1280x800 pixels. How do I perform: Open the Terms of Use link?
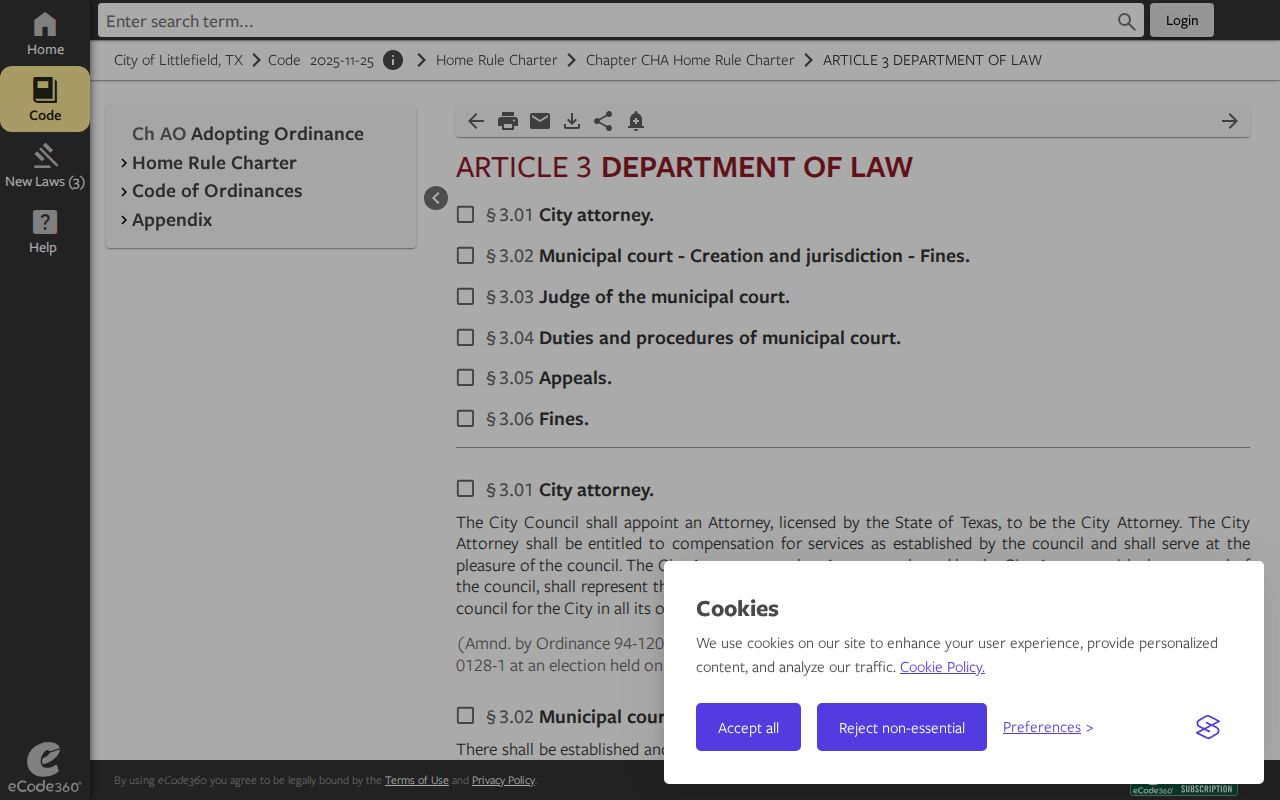[x=417, y=780]
